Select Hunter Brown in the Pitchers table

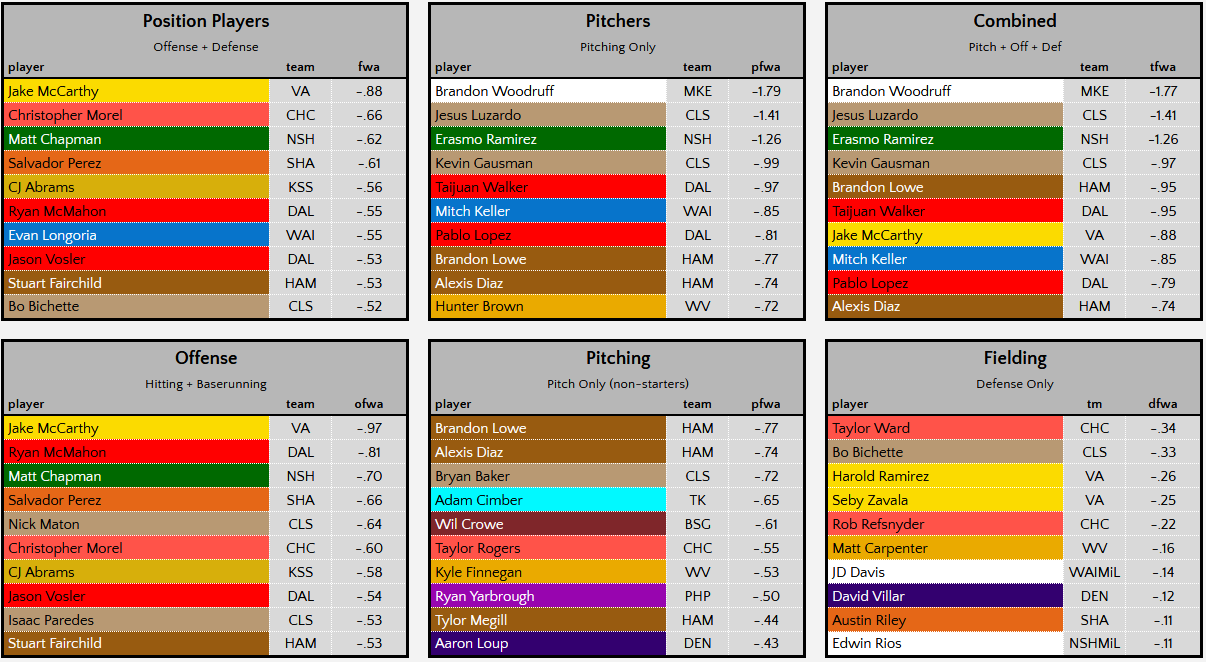click(x=479, y=306)
